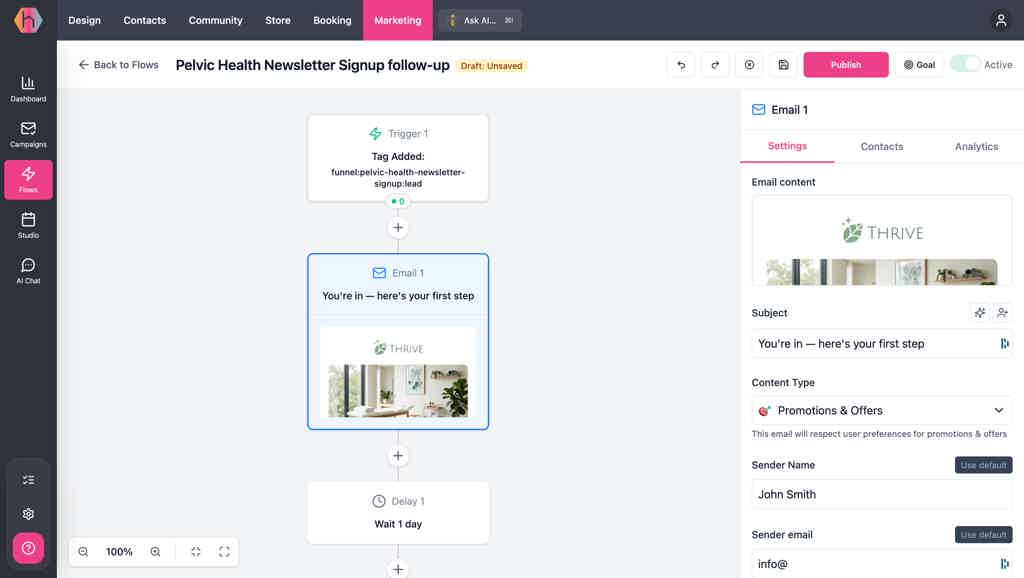Open settings gear in sidebar
This screenshot has width=1024, height=578.
tap(28, 514)
